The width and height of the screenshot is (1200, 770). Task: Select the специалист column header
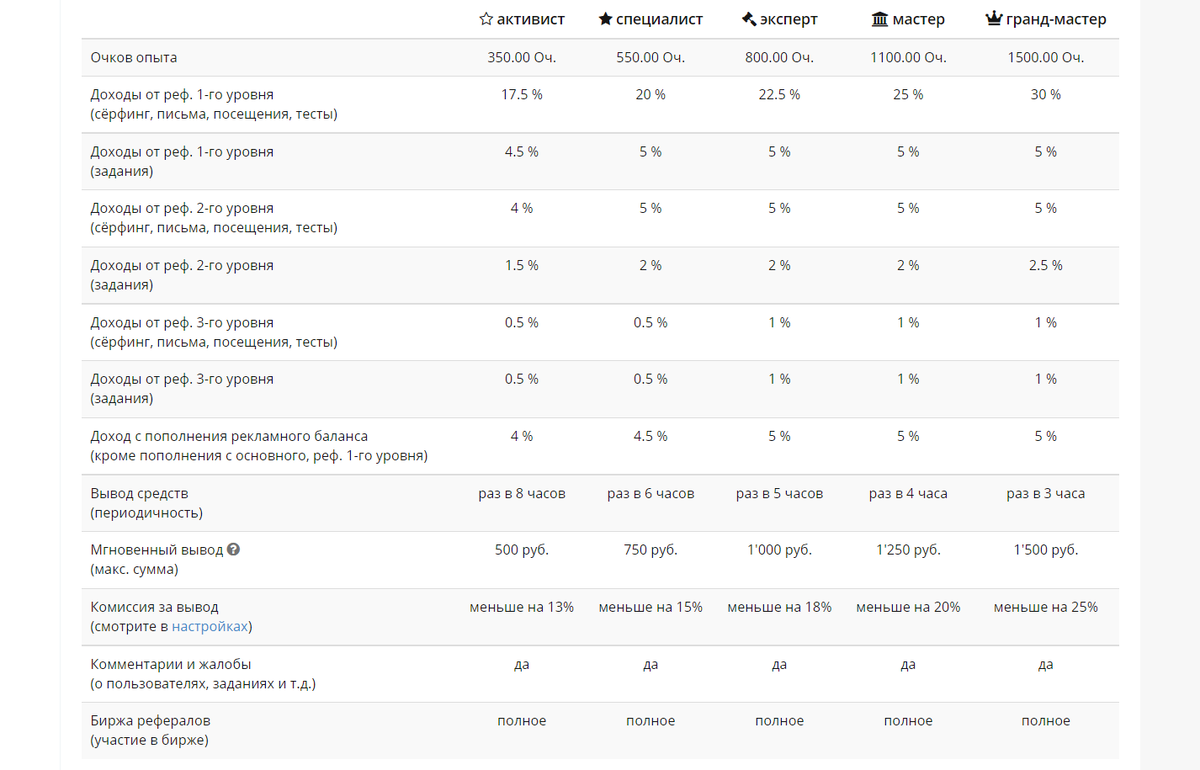[x=651, y=19]
